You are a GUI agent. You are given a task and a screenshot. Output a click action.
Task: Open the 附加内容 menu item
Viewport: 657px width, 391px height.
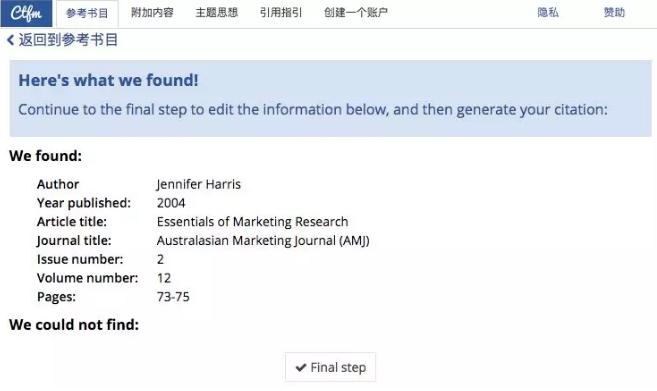152,13
